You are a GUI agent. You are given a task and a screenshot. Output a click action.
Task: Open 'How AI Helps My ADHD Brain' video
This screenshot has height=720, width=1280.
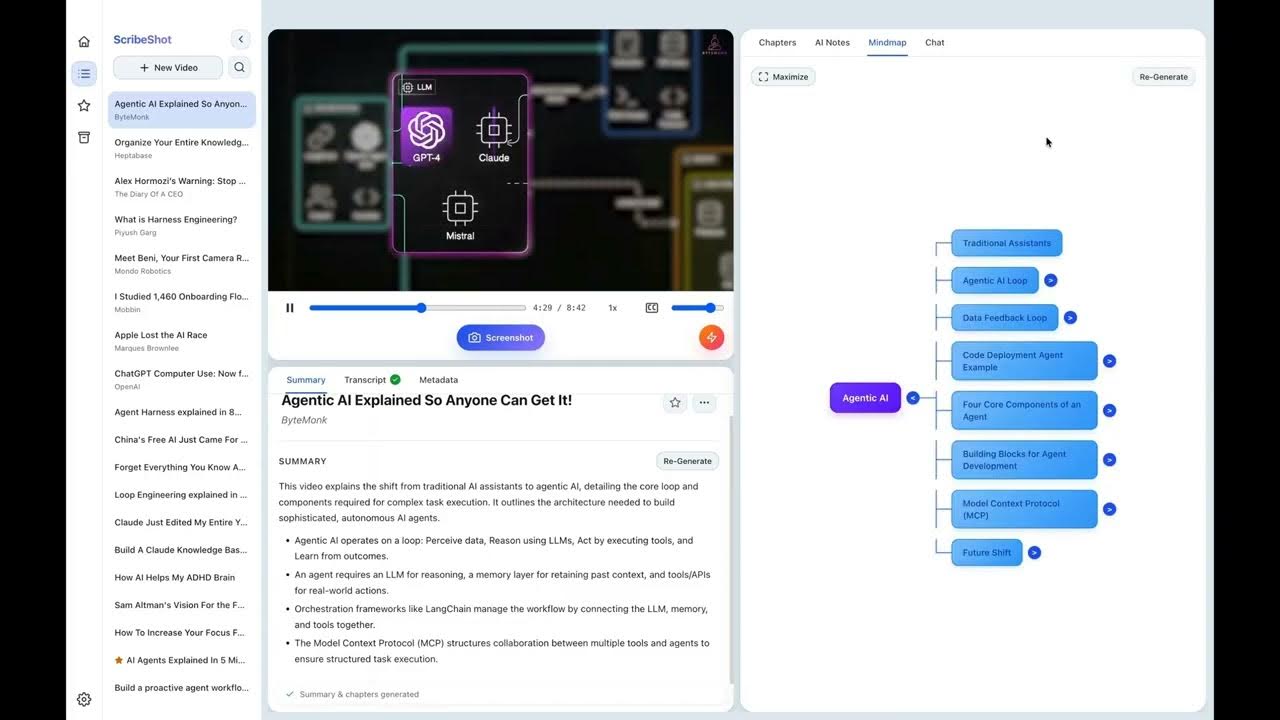pyautogui.click(x=182, y=578)
